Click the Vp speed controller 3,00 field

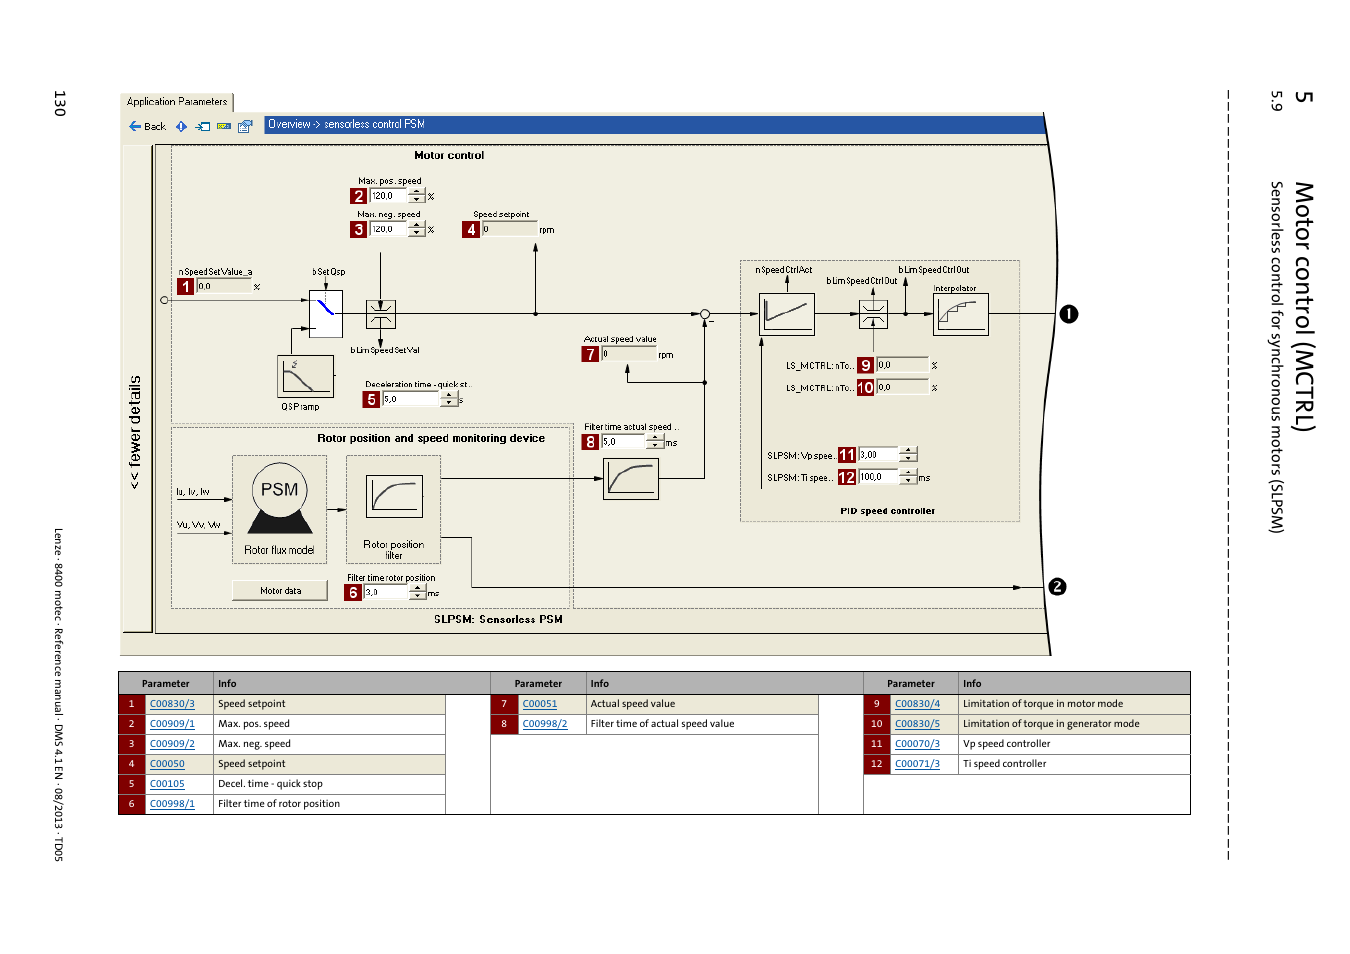click(x=879, y=454)
